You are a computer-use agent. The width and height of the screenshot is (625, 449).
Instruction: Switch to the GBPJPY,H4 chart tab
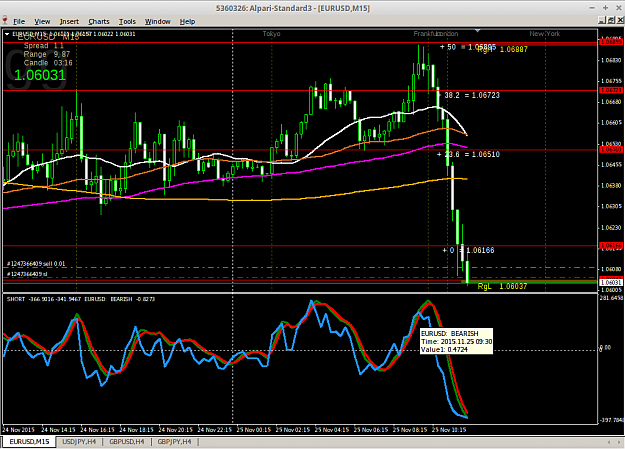tap(174, 441)
